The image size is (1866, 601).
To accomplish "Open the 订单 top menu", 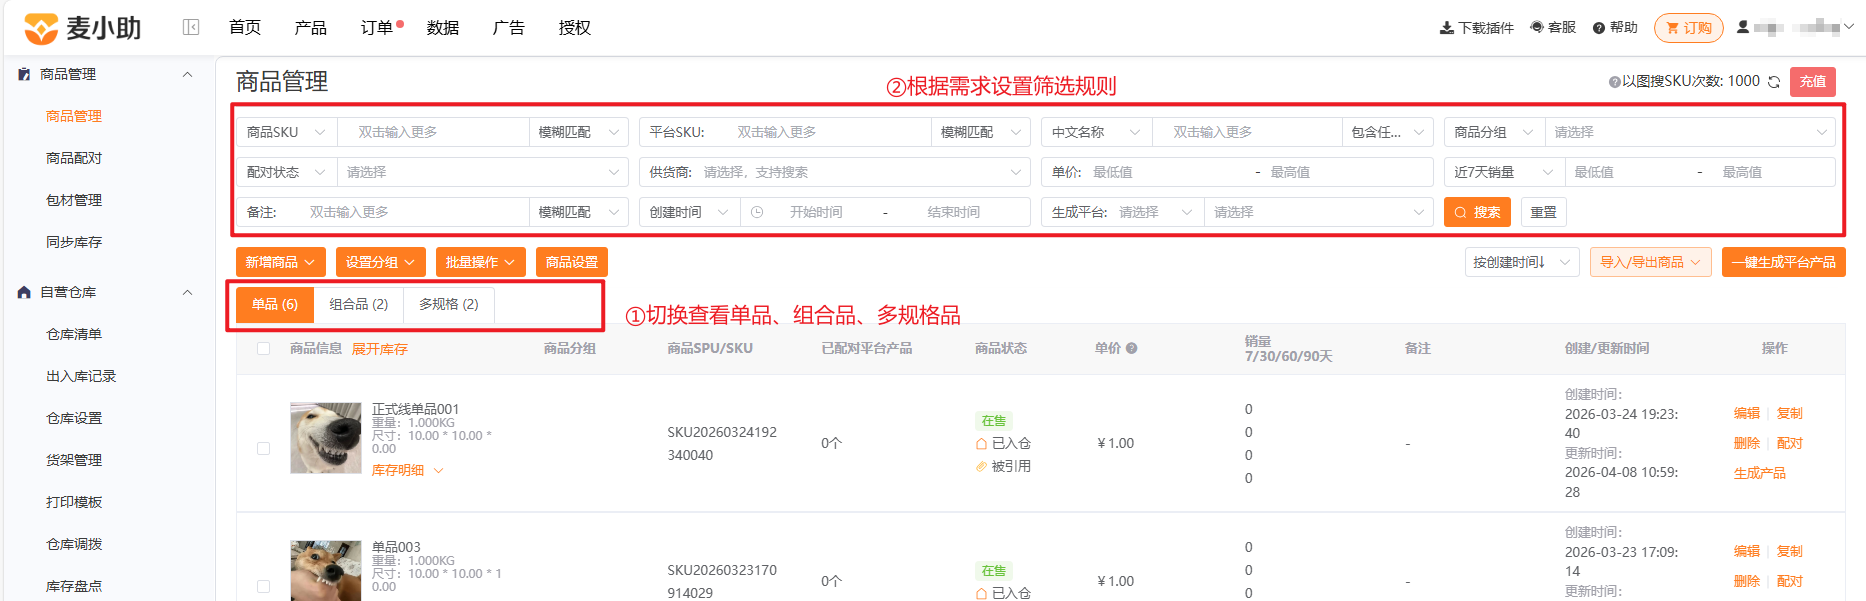I will 377,28.
